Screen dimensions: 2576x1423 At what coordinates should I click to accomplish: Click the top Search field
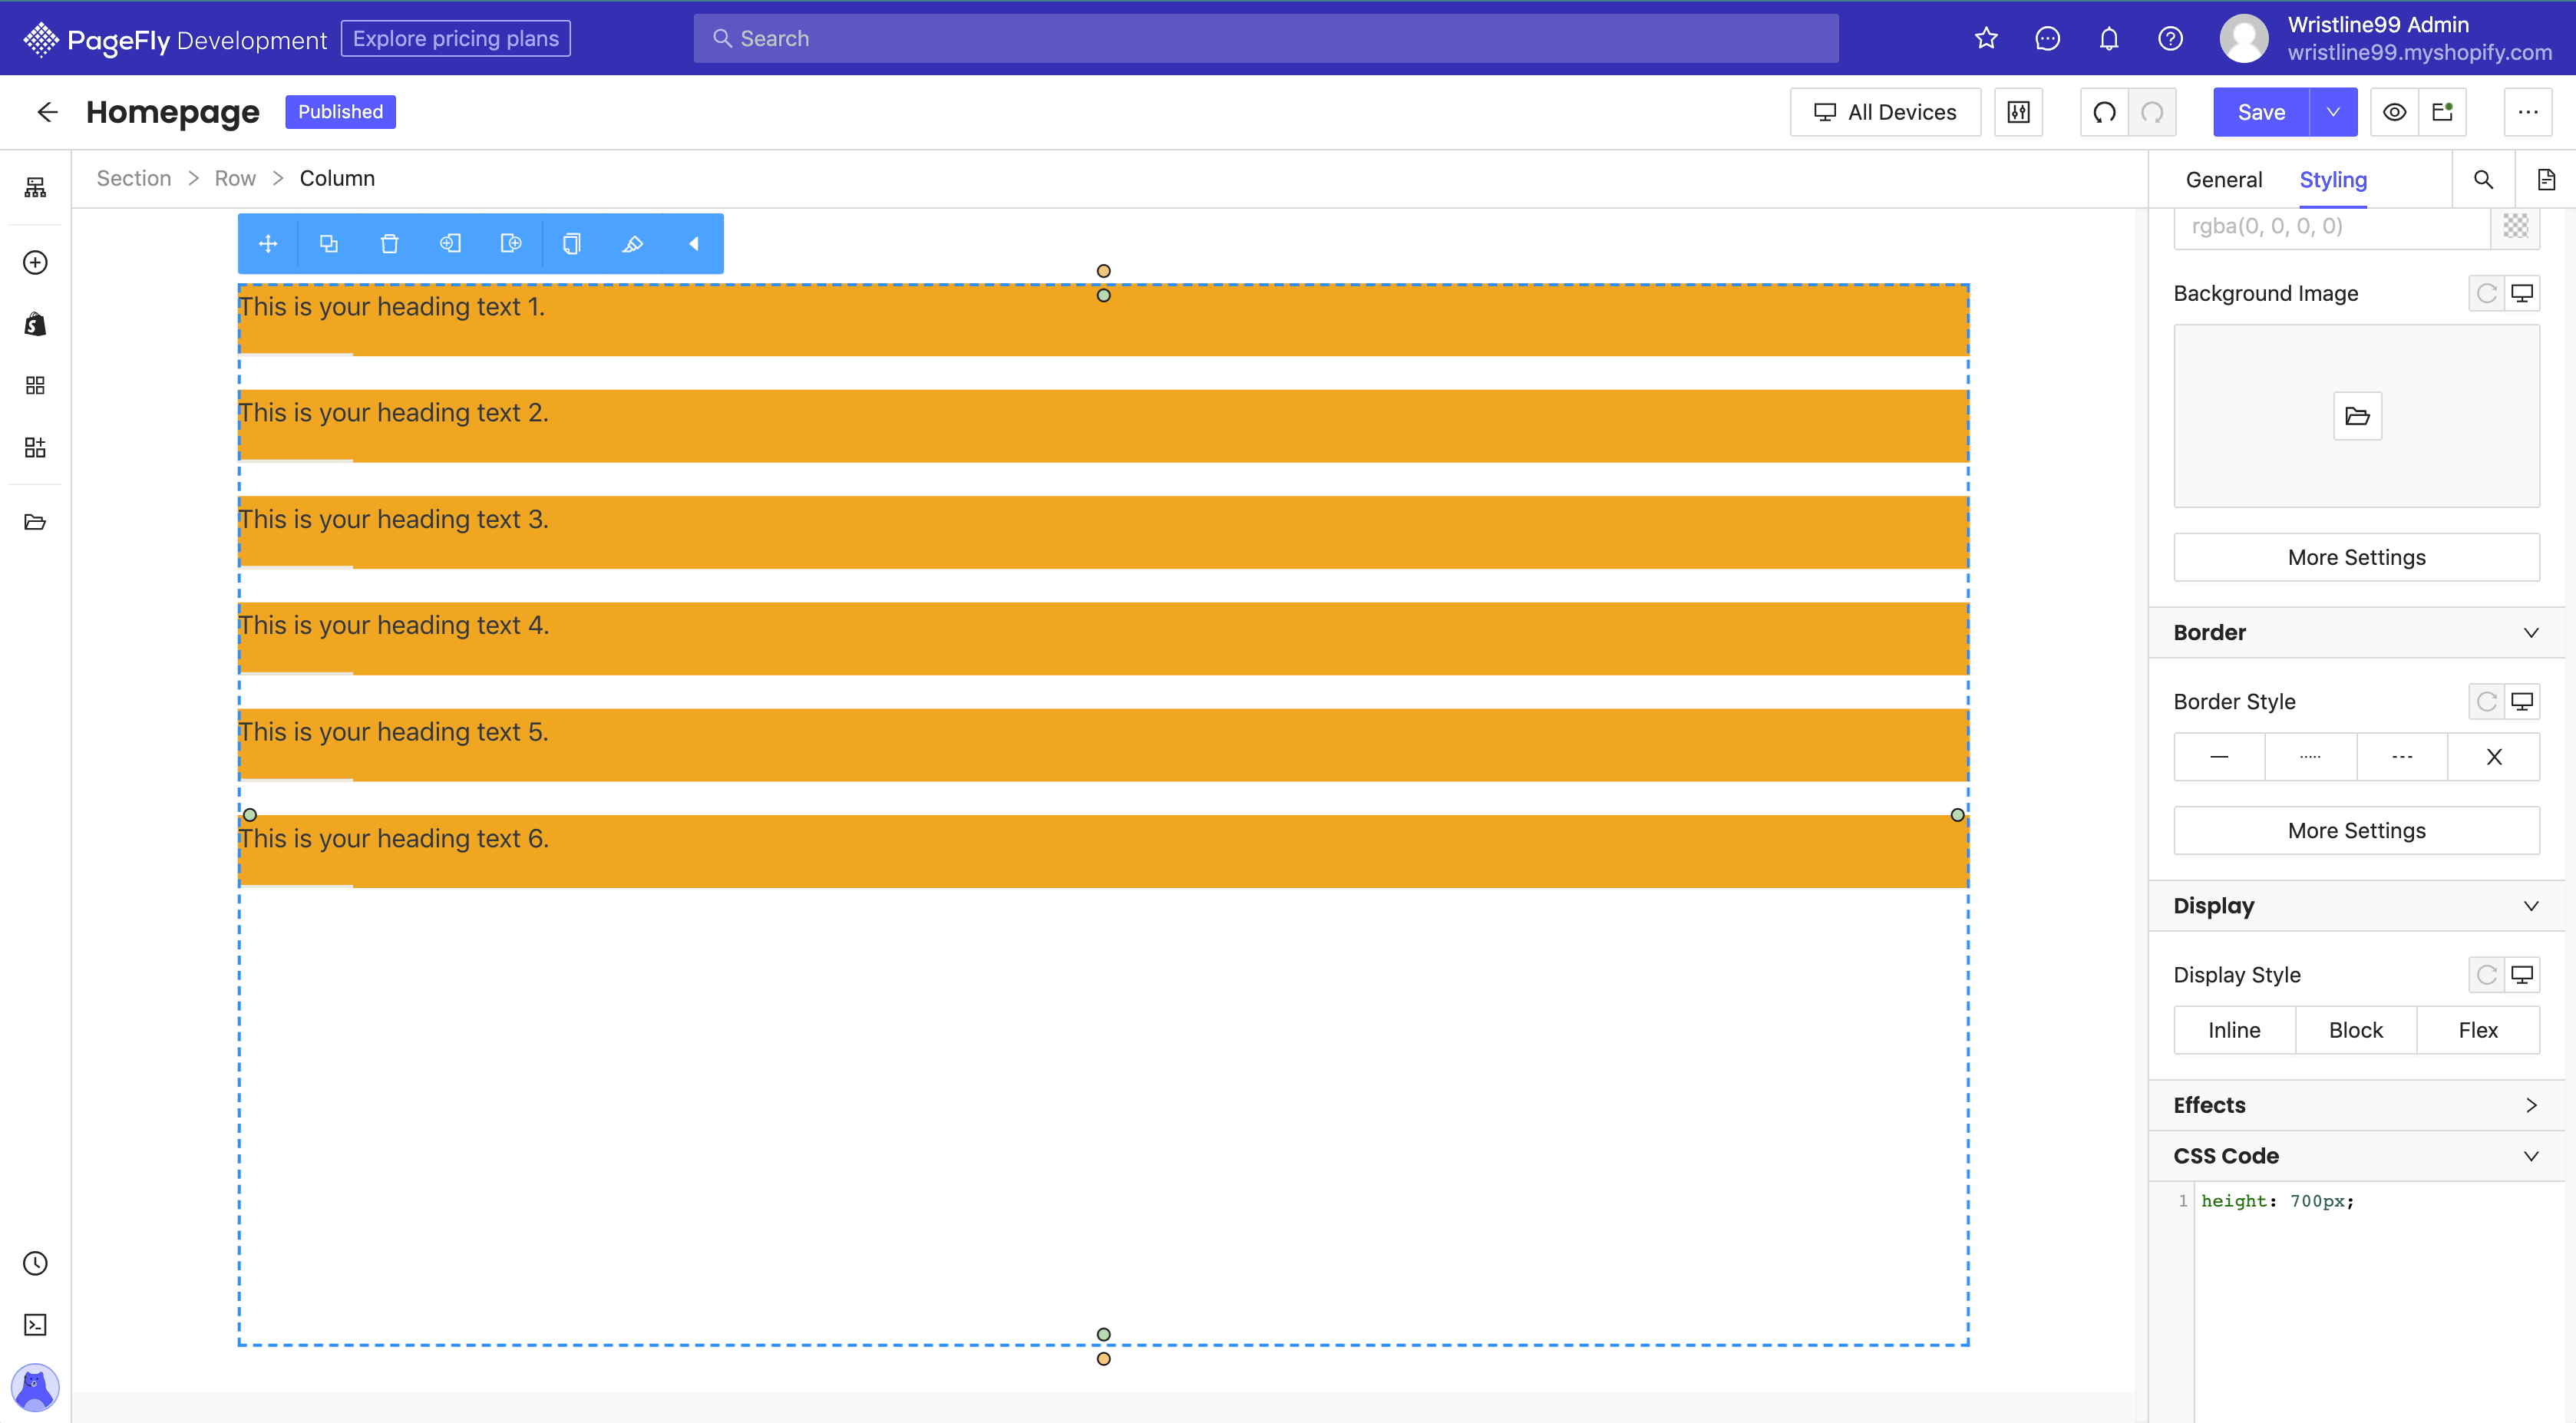point(1265,38)
